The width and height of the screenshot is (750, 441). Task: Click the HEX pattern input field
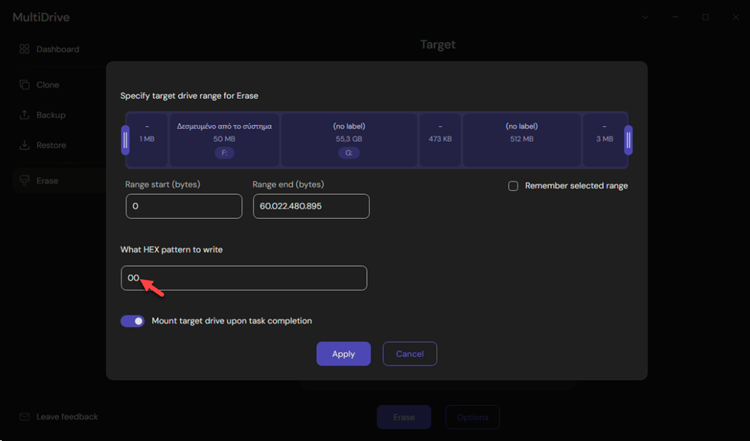pyautogui.click(x=244, y=278)
